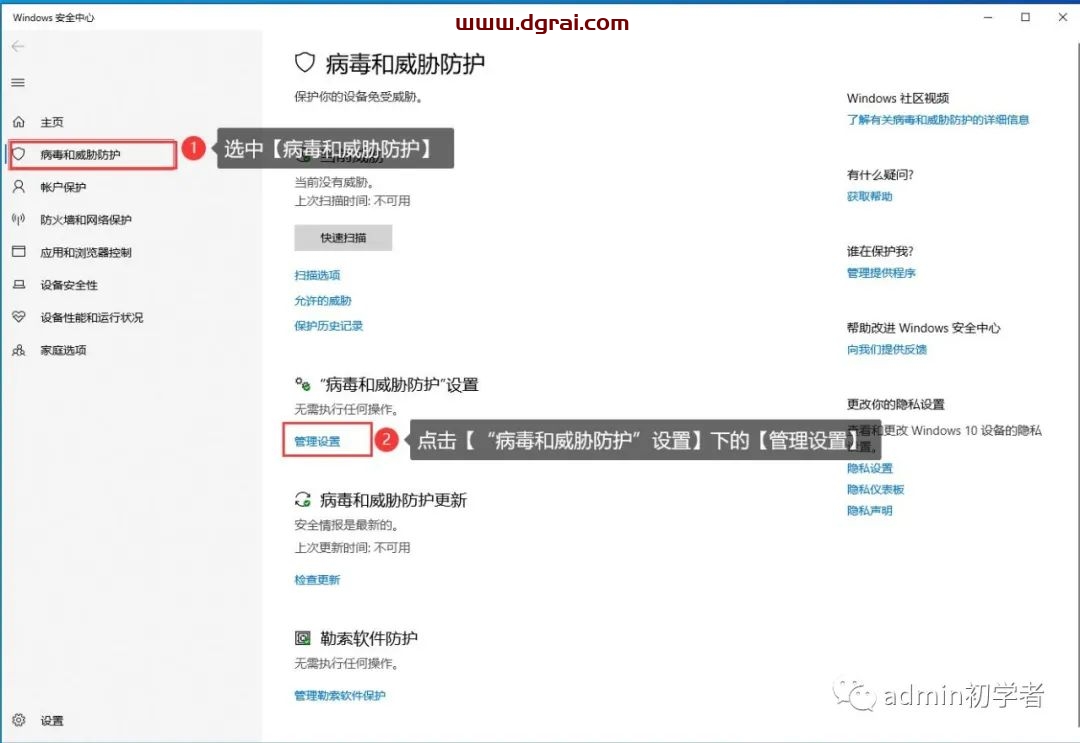Image resolution: width=1080 pixels, height=743 pixels.
Task: Click the back arrow icon
Action: pos(18,46)
